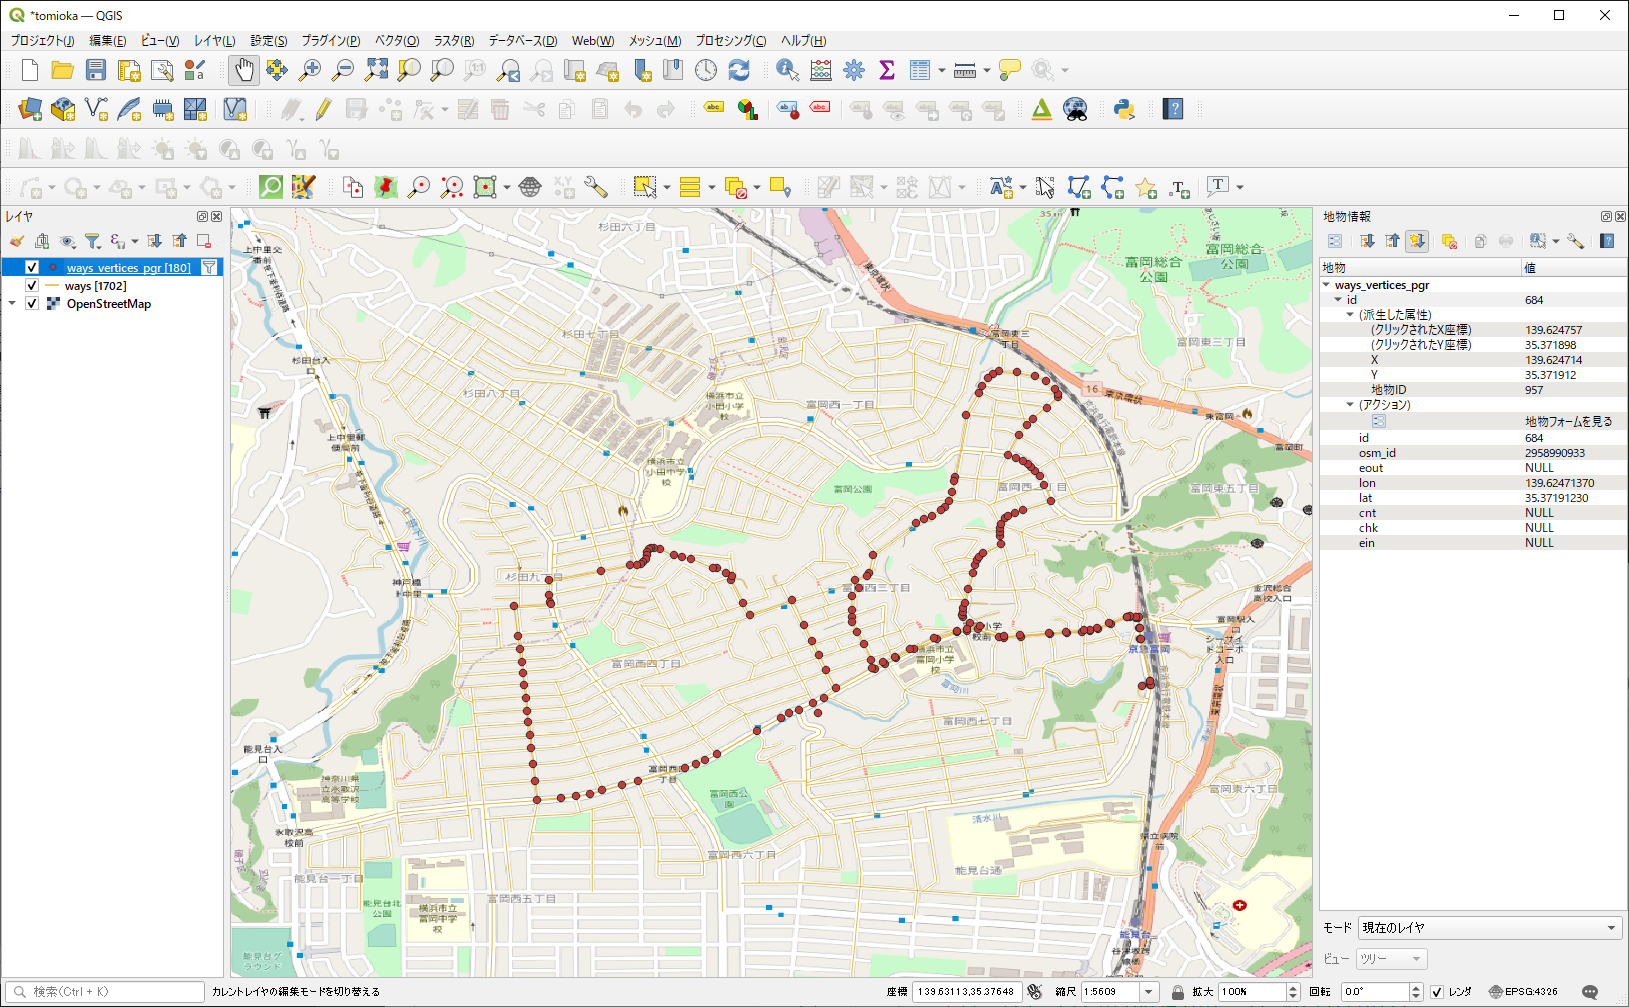Expand the OpenStreetMap layer tree item
This screenshot has height=1007, width=1629.
(12, 304)
